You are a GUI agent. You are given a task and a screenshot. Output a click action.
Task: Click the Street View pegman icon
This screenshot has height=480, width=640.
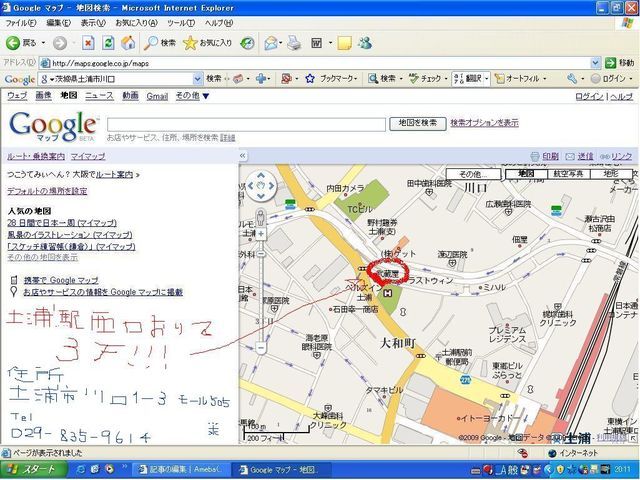pos(261,213)
